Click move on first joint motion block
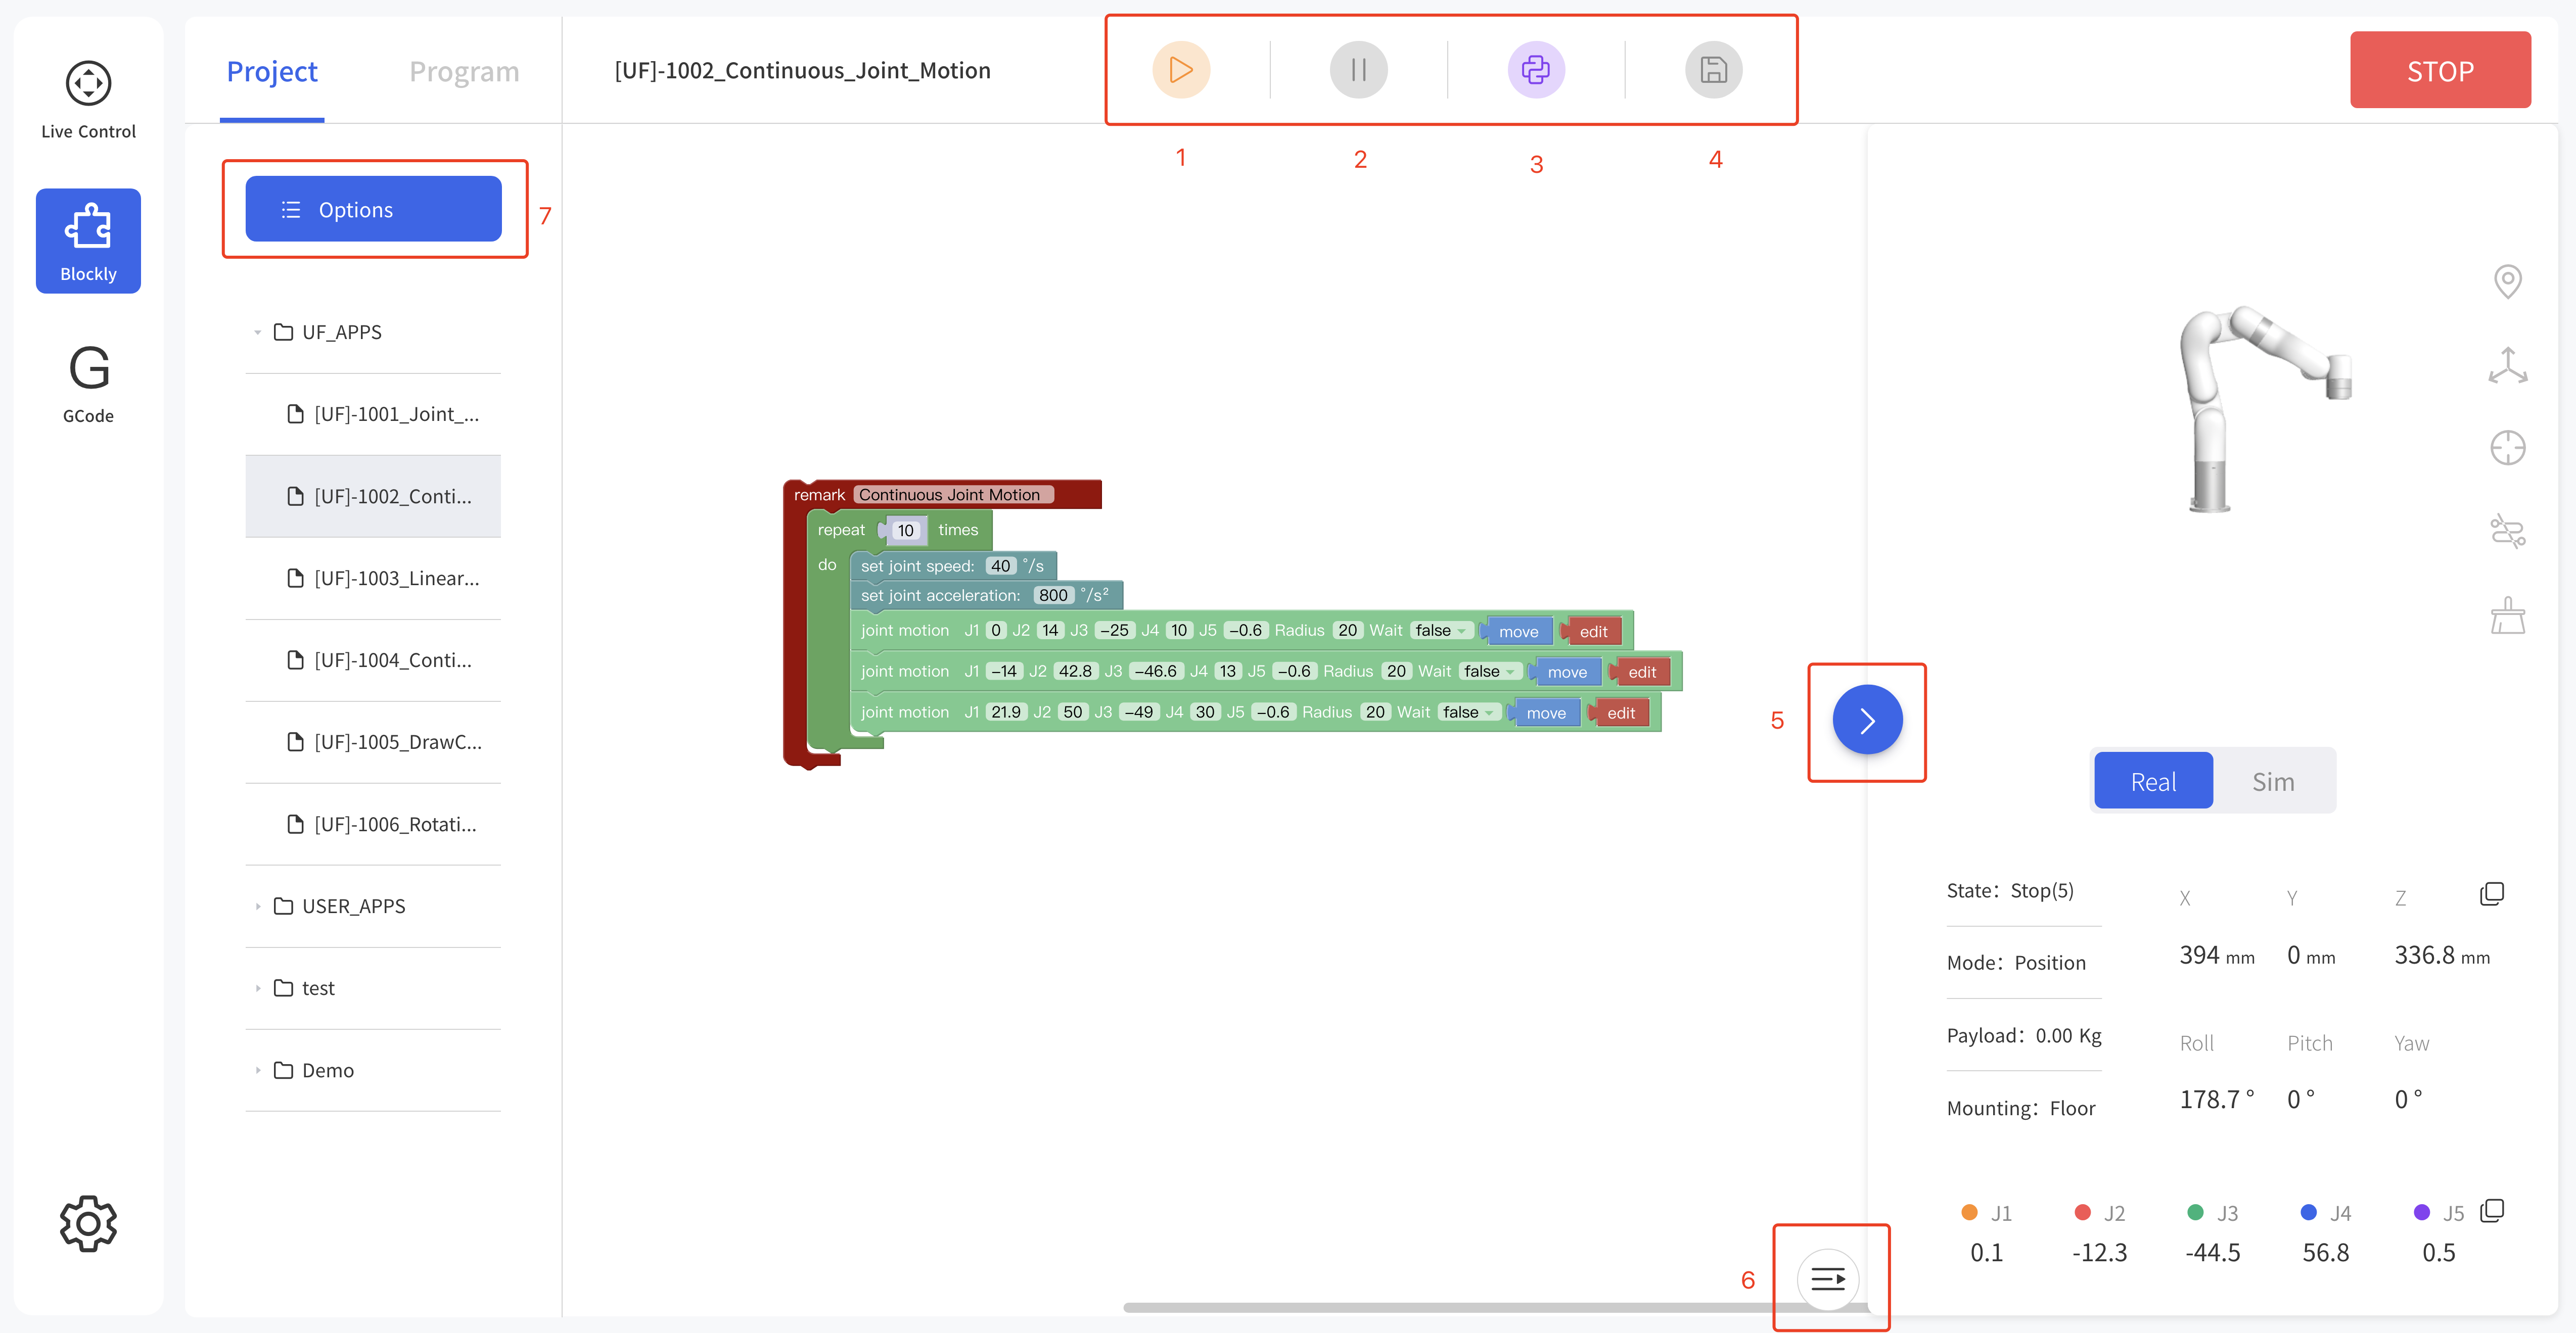This screenshot has height=1333, width=2576. [1519, 631]
